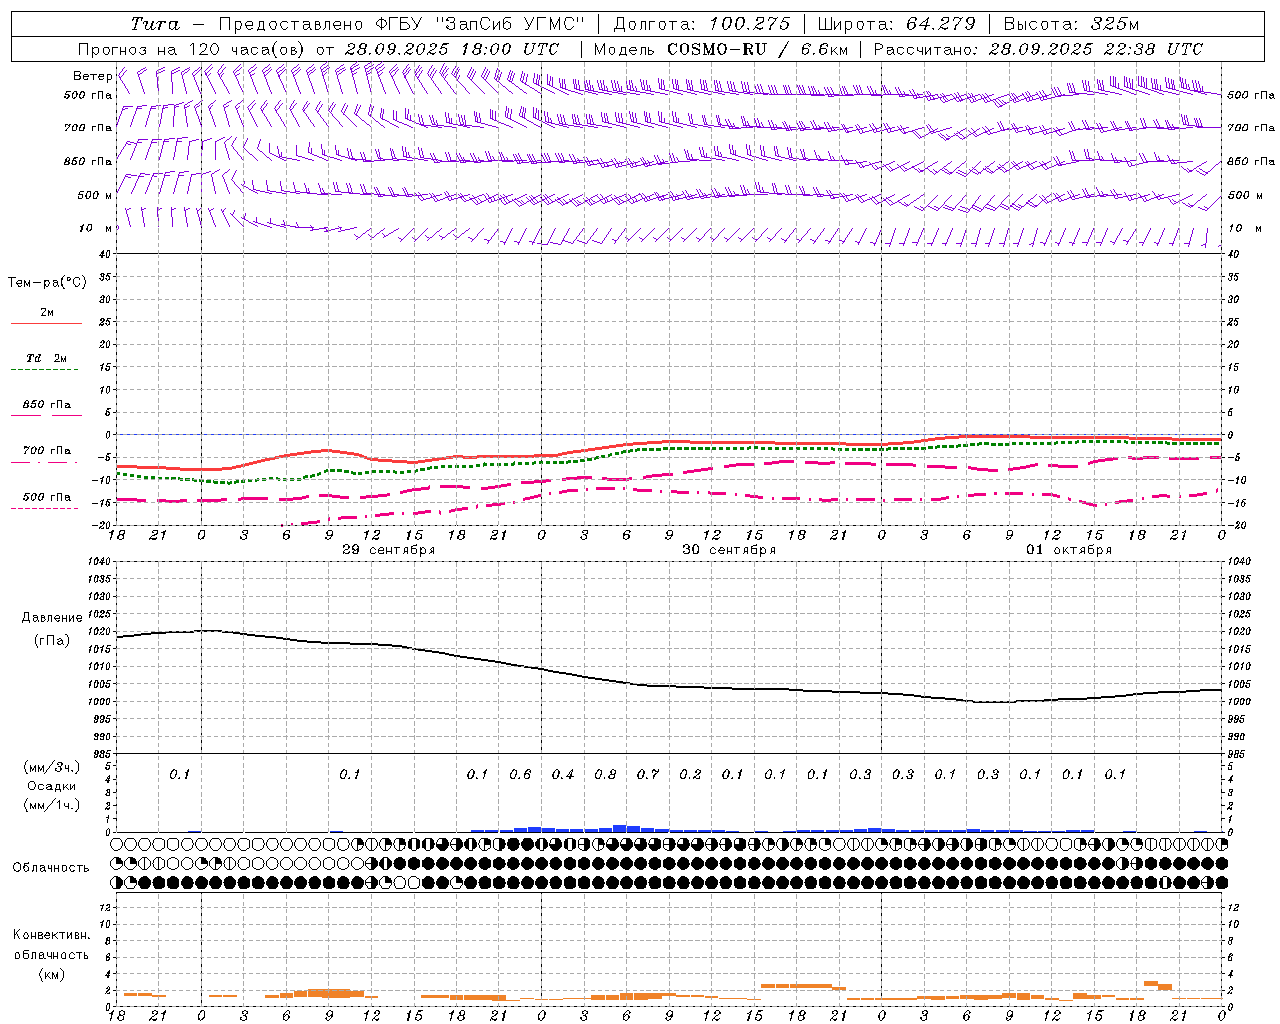Click the "Долгота: 100.275" value

click(702, 24)
